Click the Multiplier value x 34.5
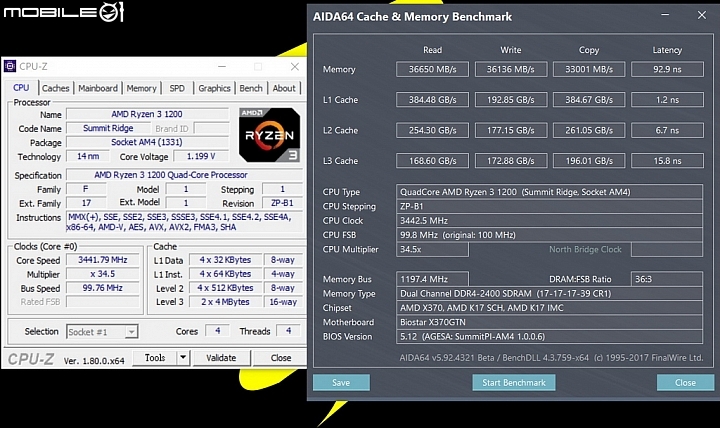 pos(102,274)
